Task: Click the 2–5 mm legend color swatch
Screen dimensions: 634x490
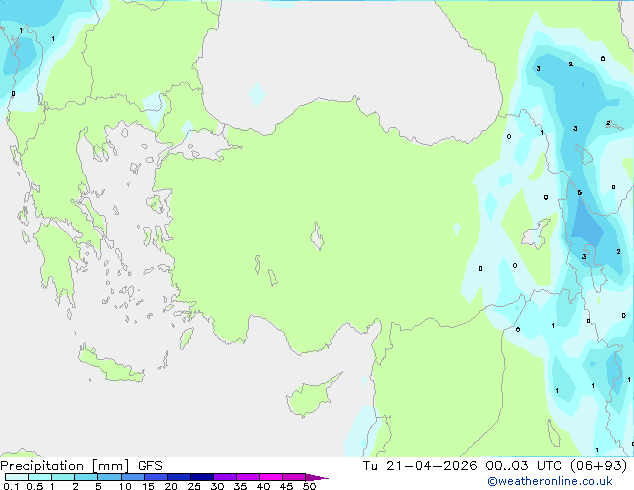Action: coord(86,477)
